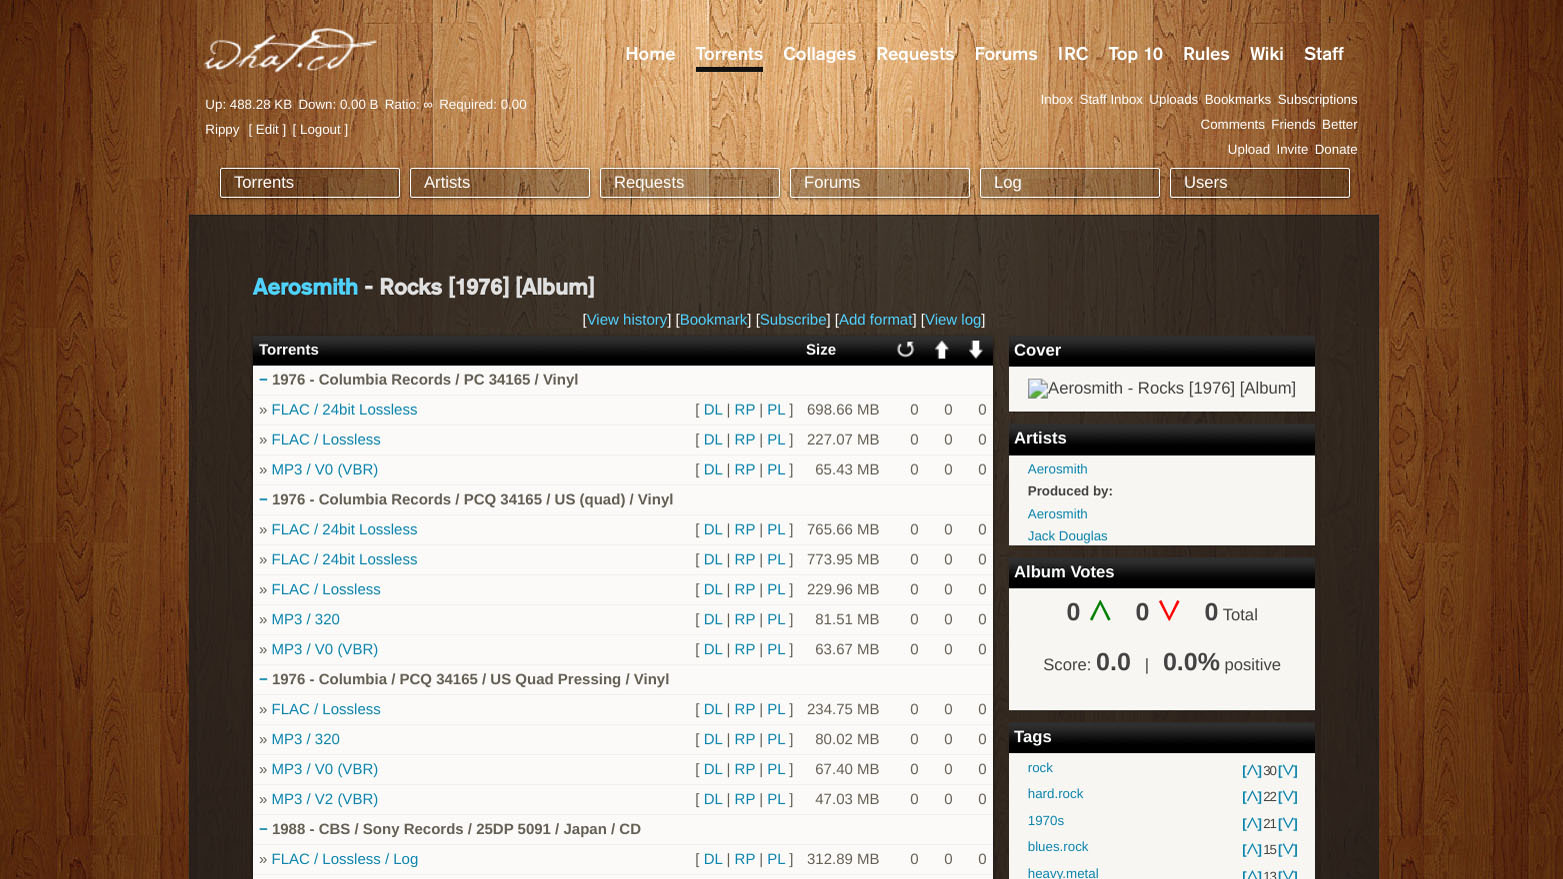The width and height of the screenshot is (1563, 879).
Task: Open Requests in the main menu
Action: coord(915,54)
